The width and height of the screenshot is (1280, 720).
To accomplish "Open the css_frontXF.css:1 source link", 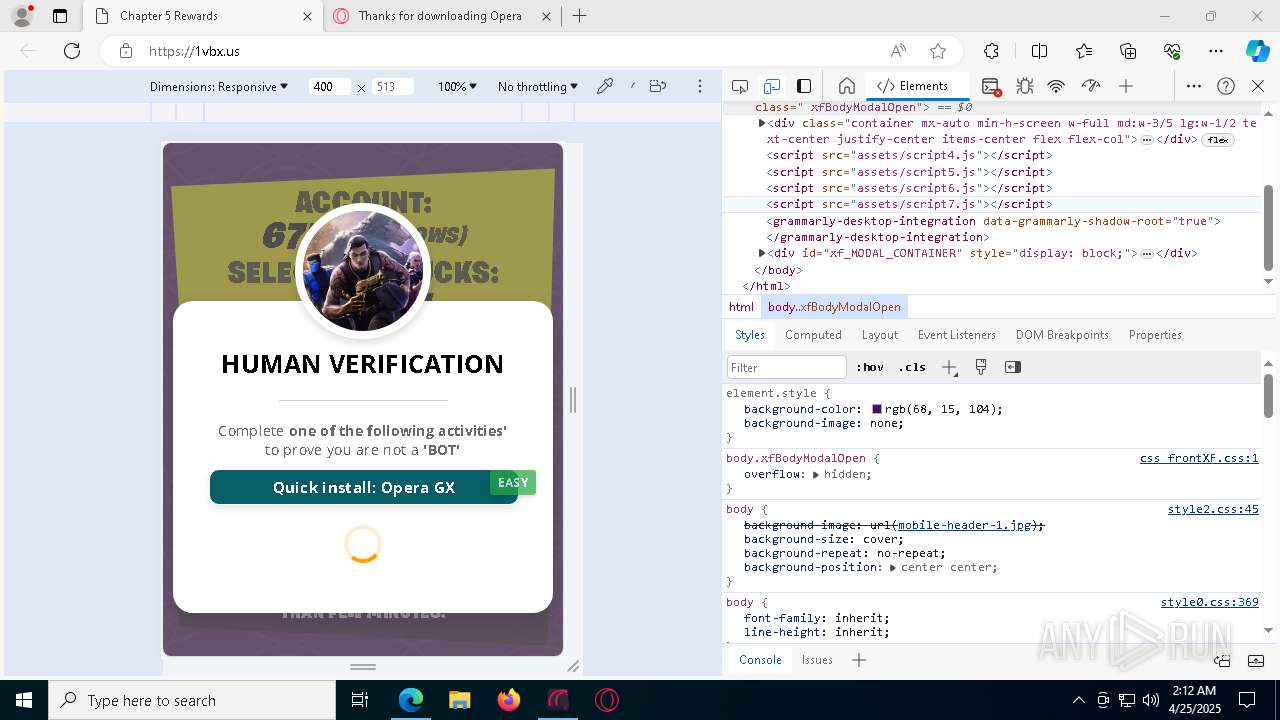I will [x=1199, y=458].
